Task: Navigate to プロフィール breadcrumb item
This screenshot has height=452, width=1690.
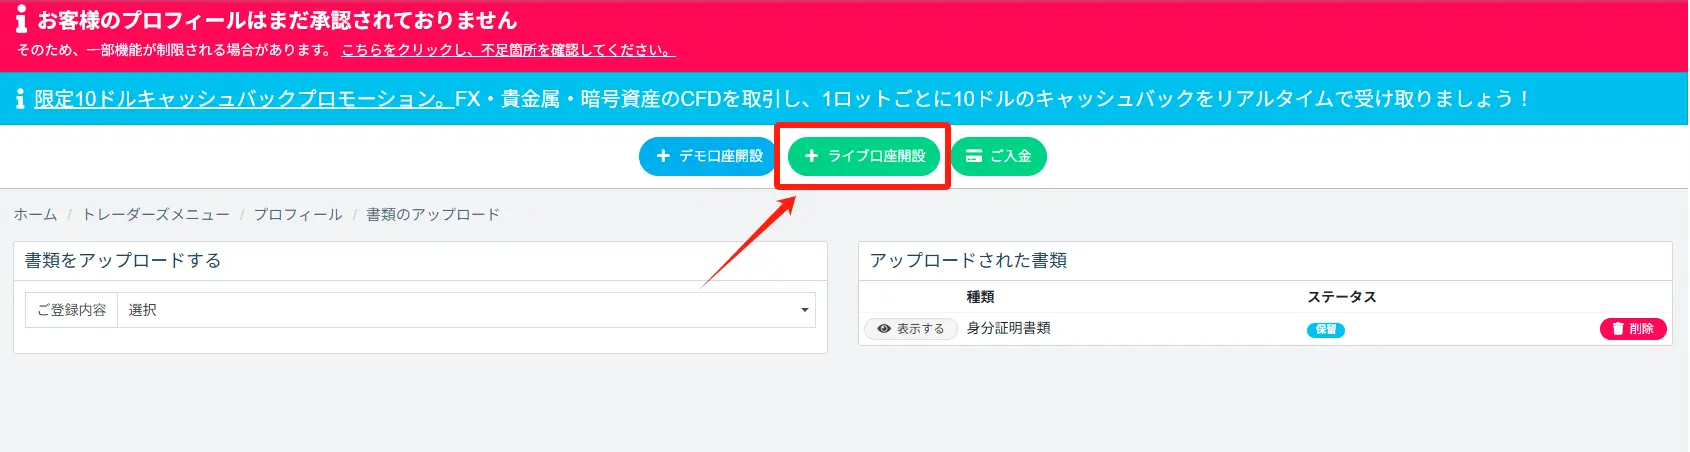Action: click(x=297, y=215)
